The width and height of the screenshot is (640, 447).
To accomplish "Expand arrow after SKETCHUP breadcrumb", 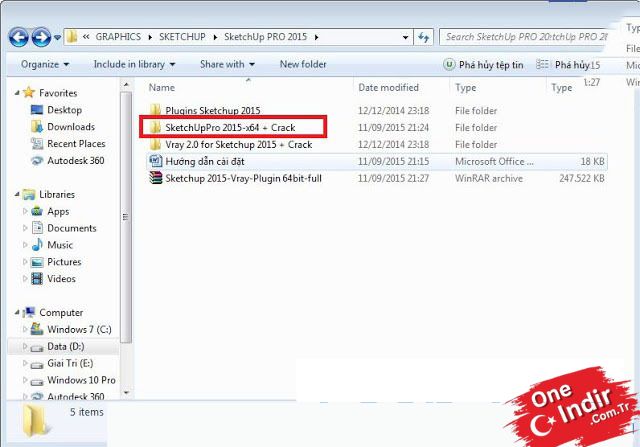I will point(215,37).
